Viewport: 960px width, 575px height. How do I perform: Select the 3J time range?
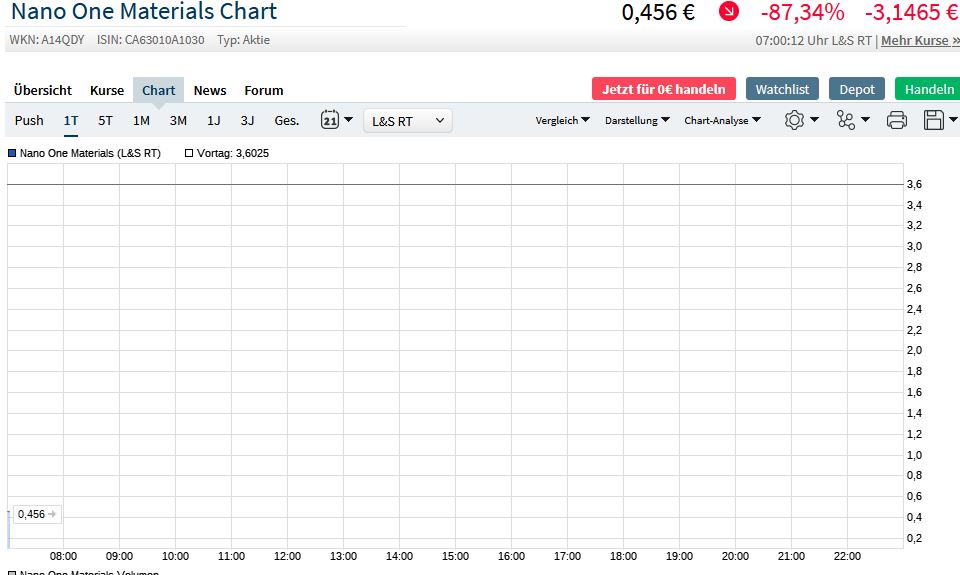coord(247,120)
